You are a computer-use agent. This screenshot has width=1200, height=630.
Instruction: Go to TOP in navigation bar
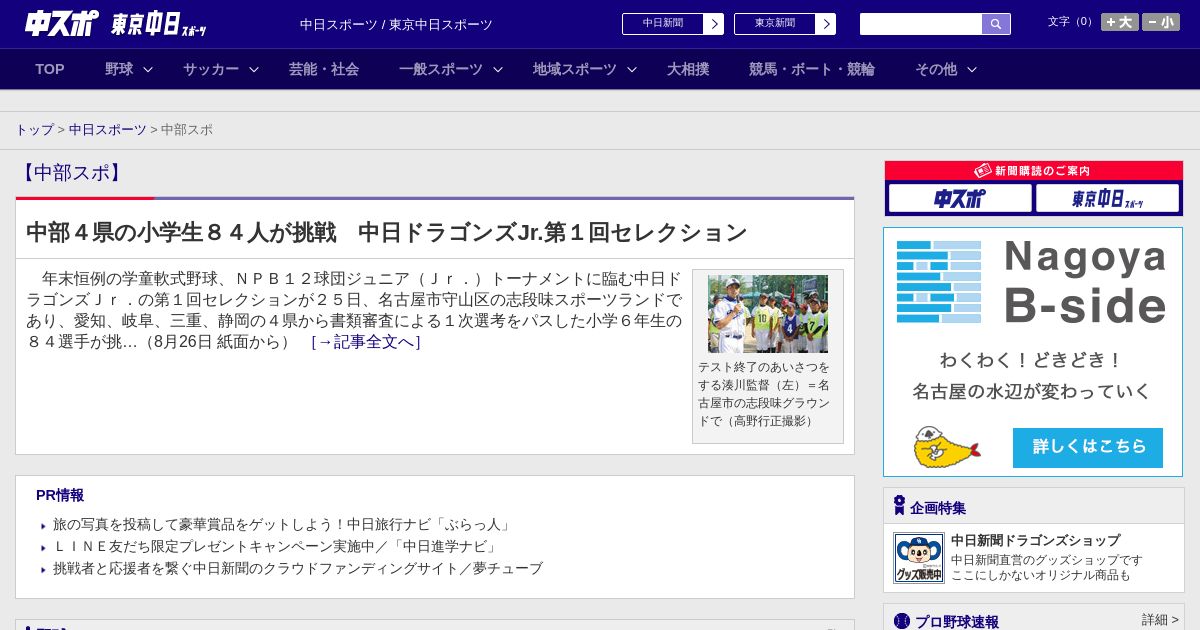click(50, 69)
